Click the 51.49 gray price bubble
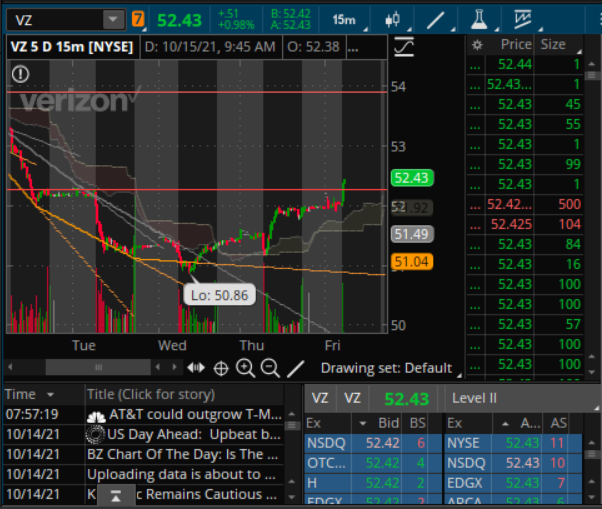This screenshot has height=509, width=602. pos(412,234)
